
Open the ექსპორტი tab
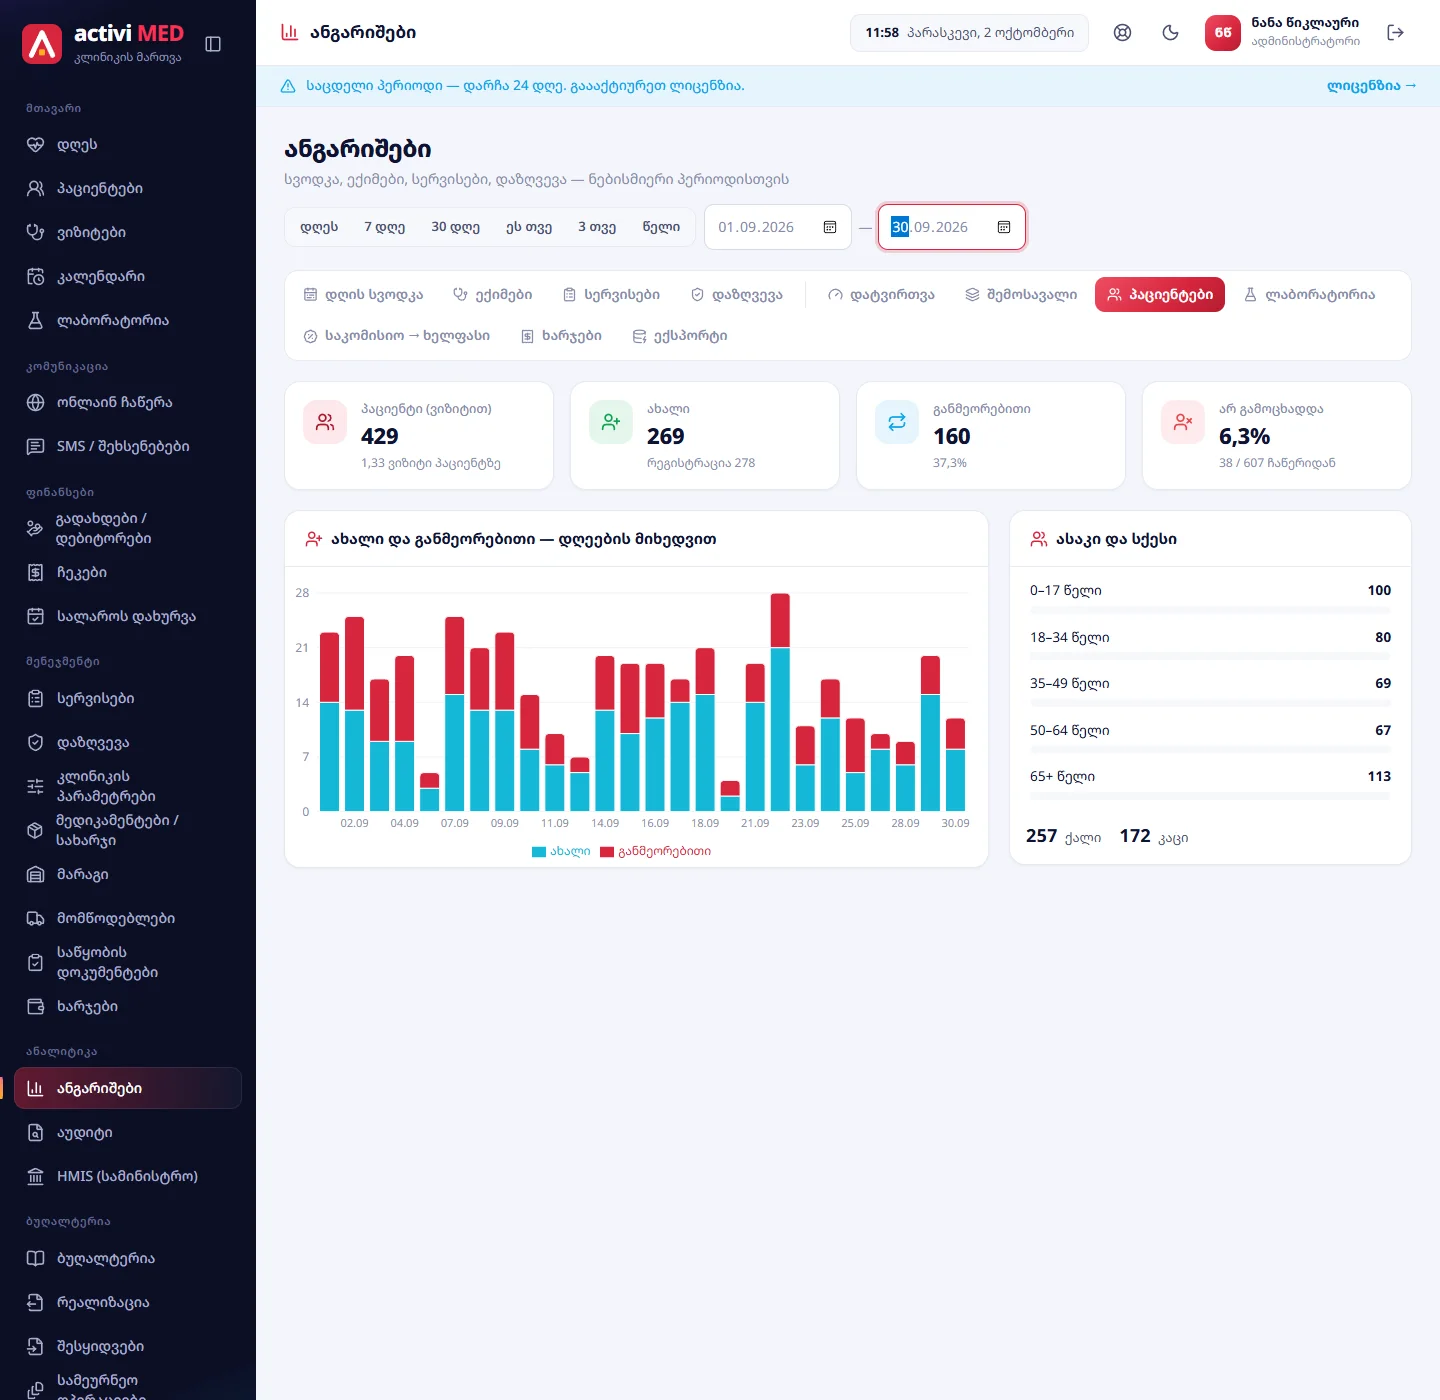tap(680, 336)
